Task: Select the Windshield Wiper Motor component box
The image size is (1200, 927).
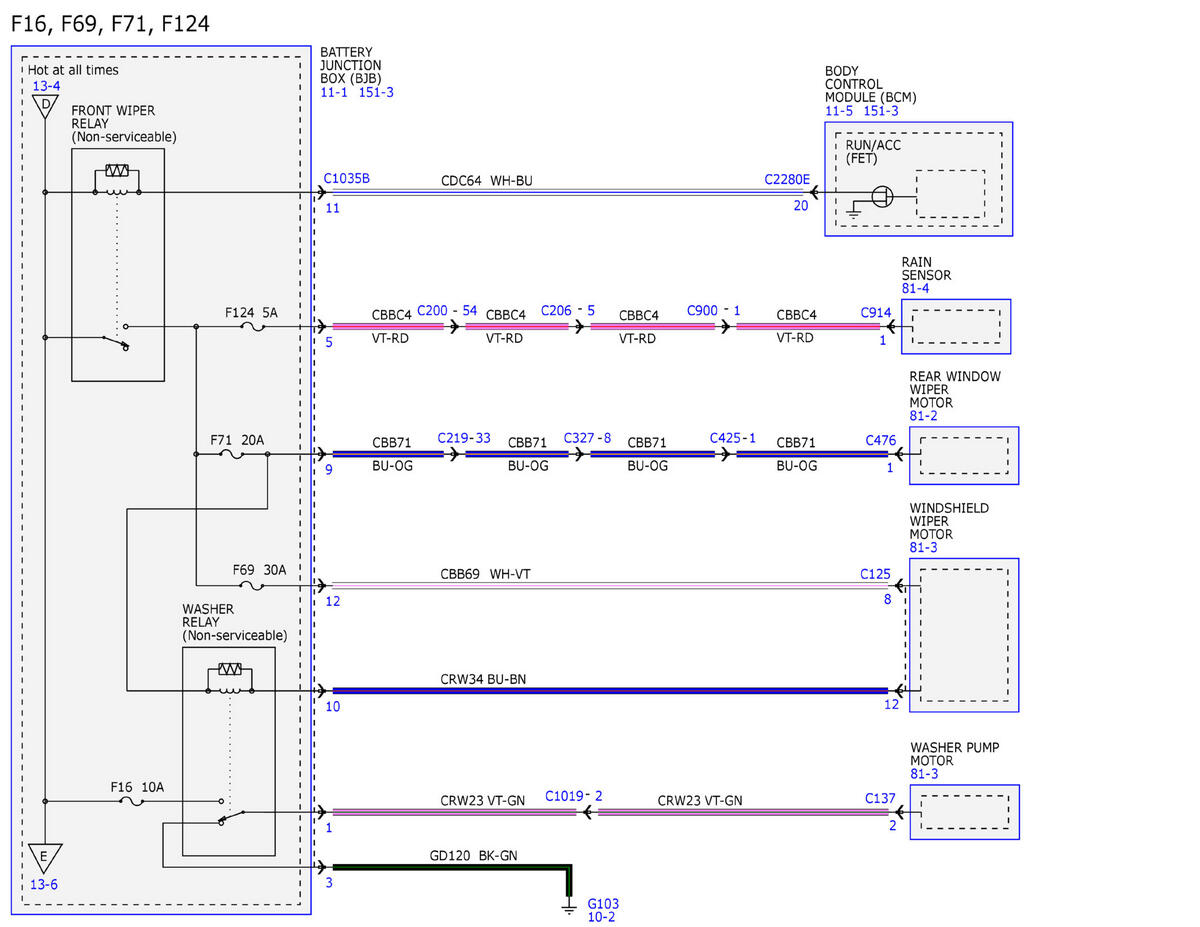Action: (964, 635)
